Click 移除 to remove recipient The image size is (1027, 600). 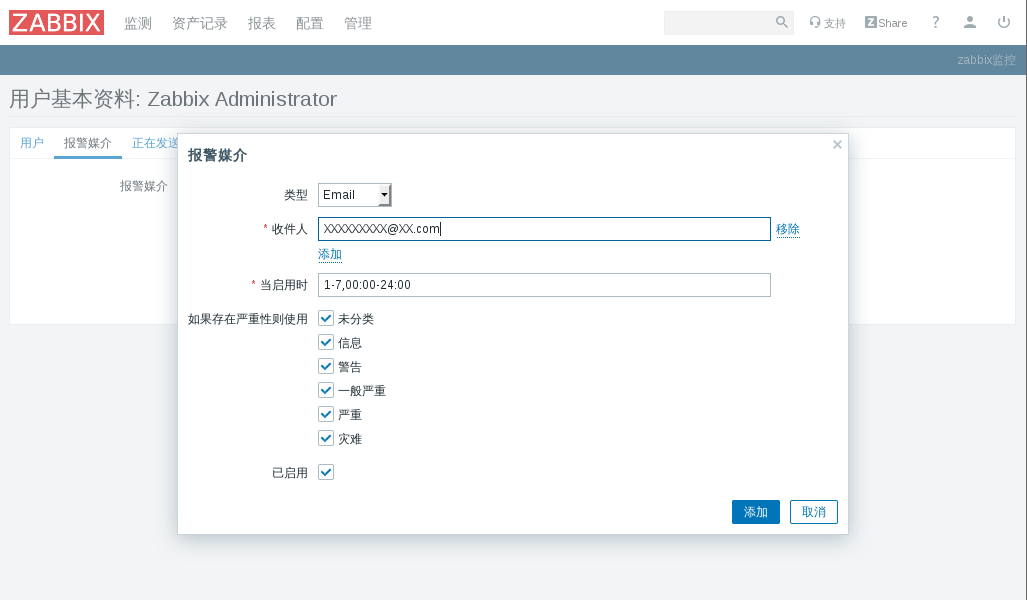point(788,229)
